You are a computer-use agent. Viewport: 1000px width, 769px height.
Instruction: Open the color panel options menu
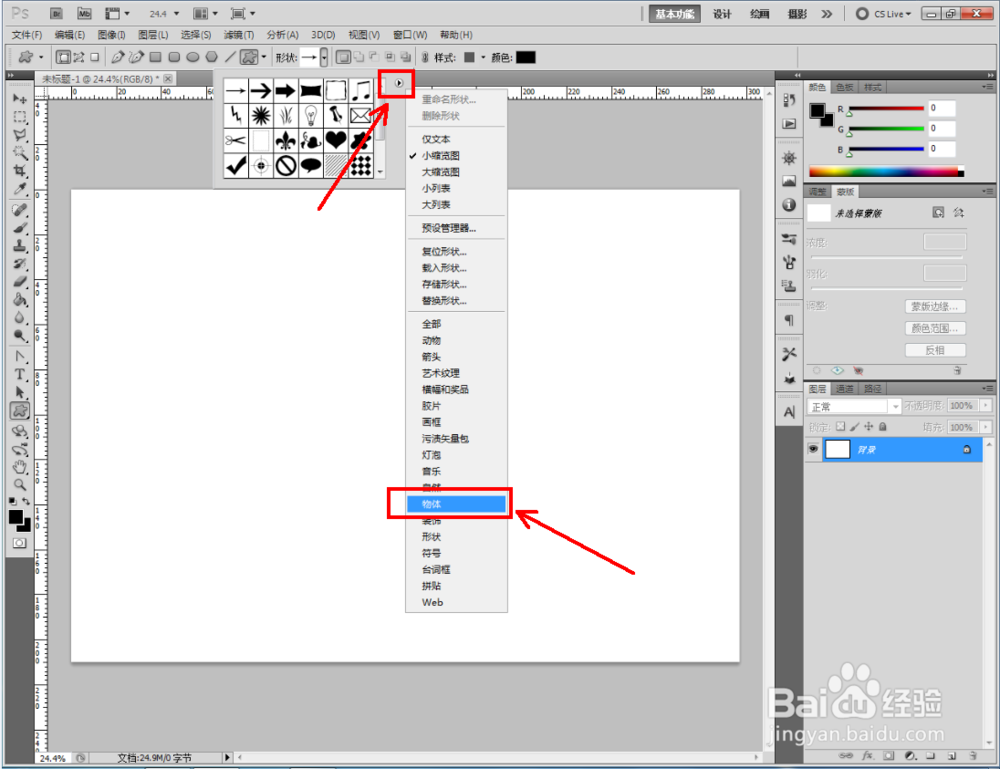[987, 87]
